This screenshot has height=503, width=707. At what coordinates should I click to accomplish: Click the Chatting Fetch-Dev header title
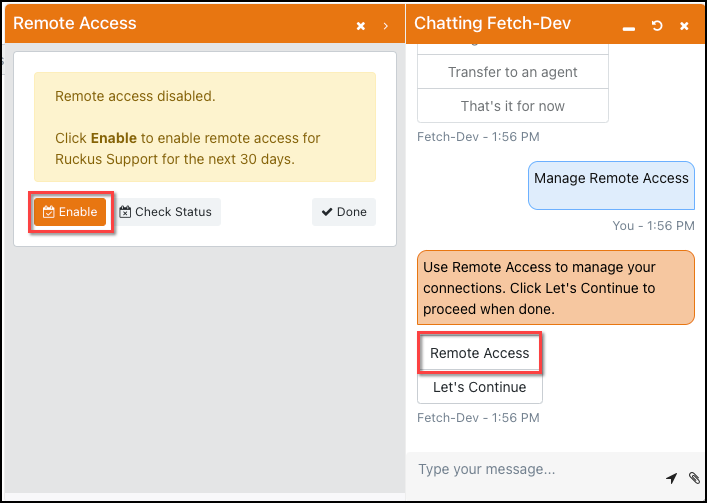pos(492,23)
